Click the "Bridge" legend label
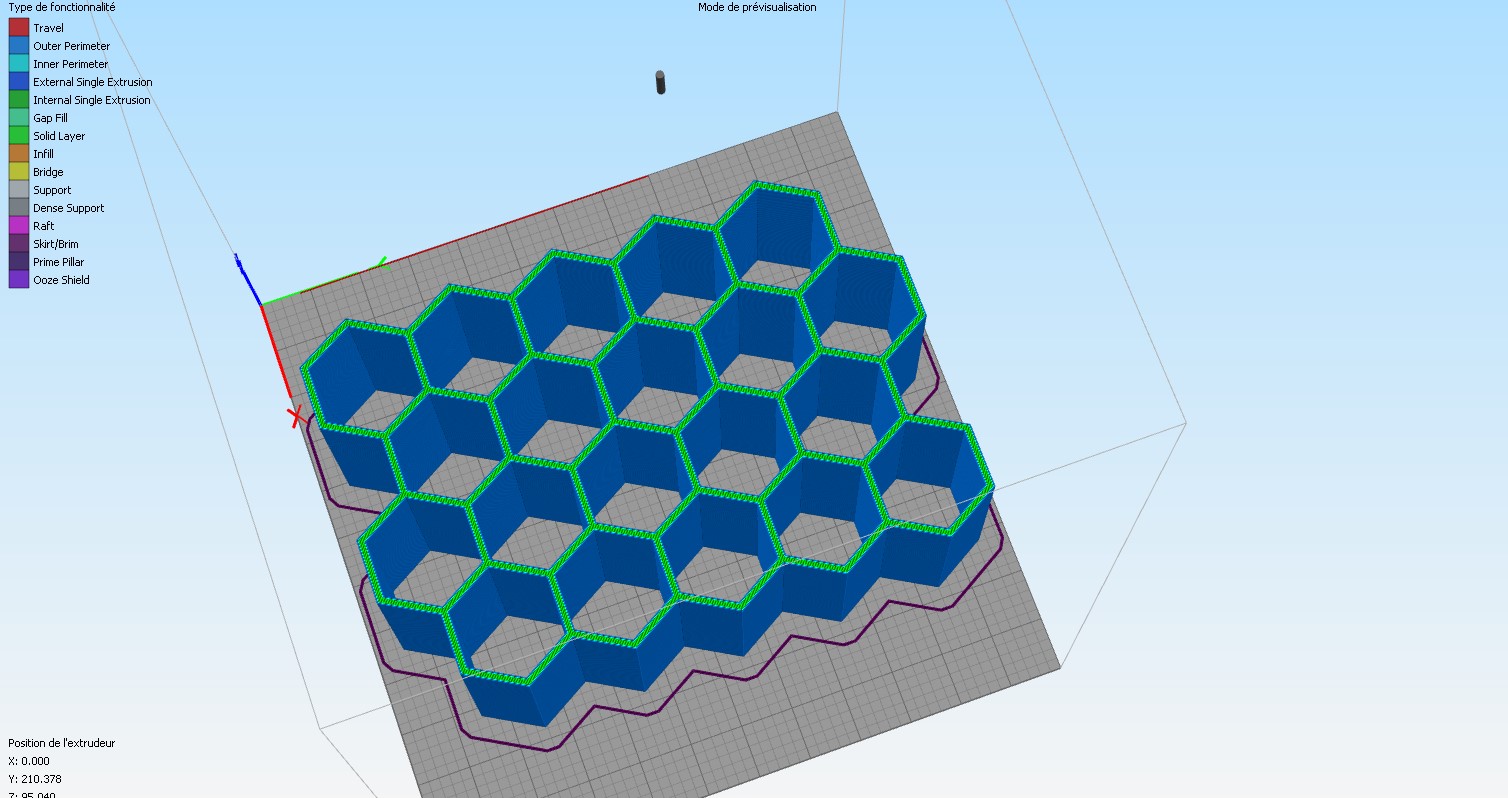 (x=48, y=172)
